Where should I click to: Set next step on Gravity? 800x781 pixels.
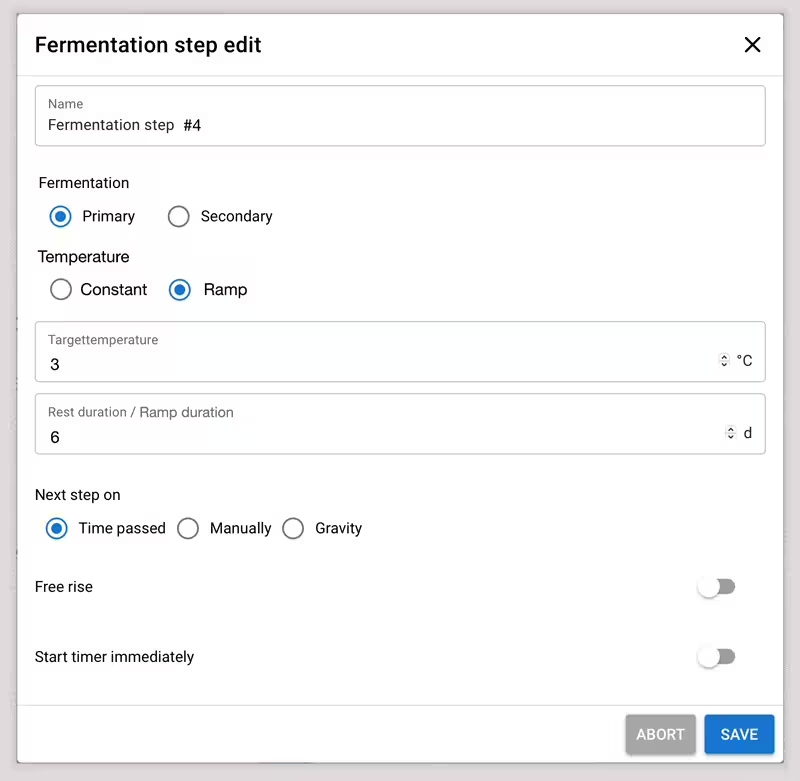coord(293,529)
